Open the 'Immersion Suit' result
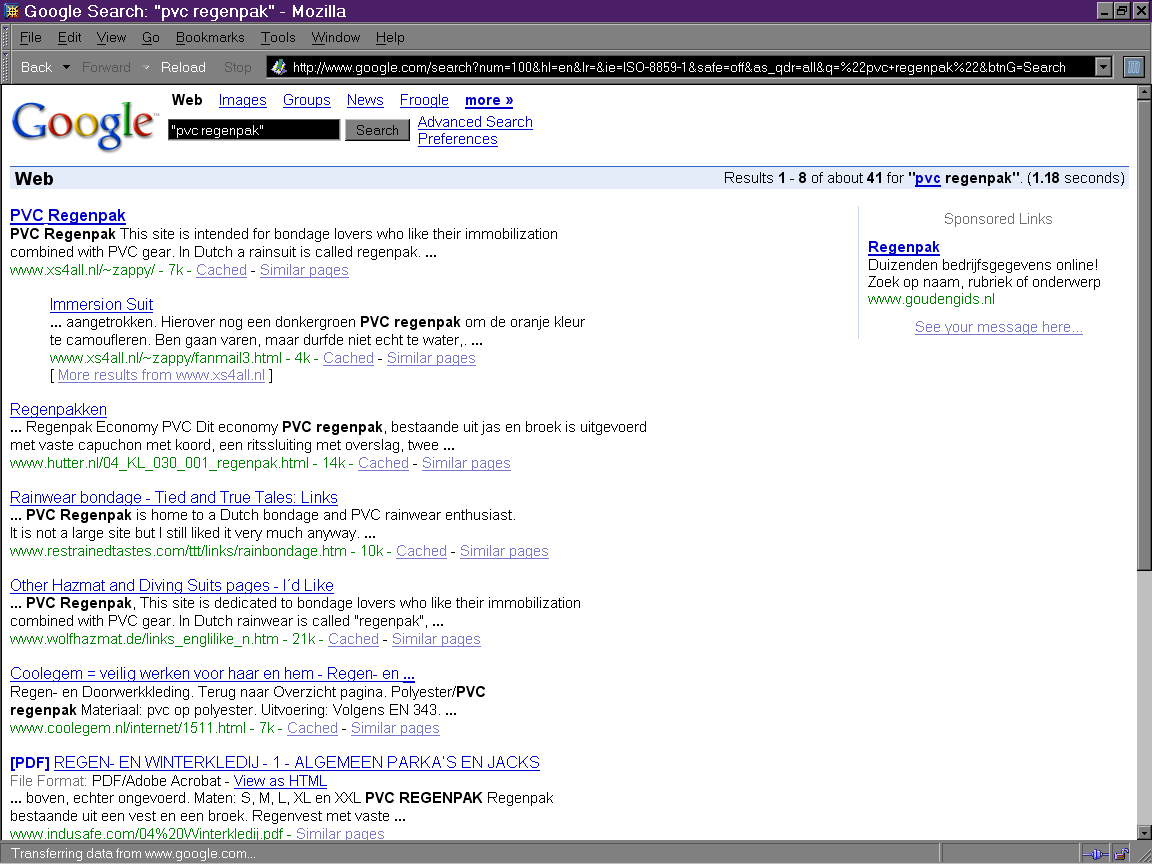Screen dimensions: 1152x864 click(101, 304)
